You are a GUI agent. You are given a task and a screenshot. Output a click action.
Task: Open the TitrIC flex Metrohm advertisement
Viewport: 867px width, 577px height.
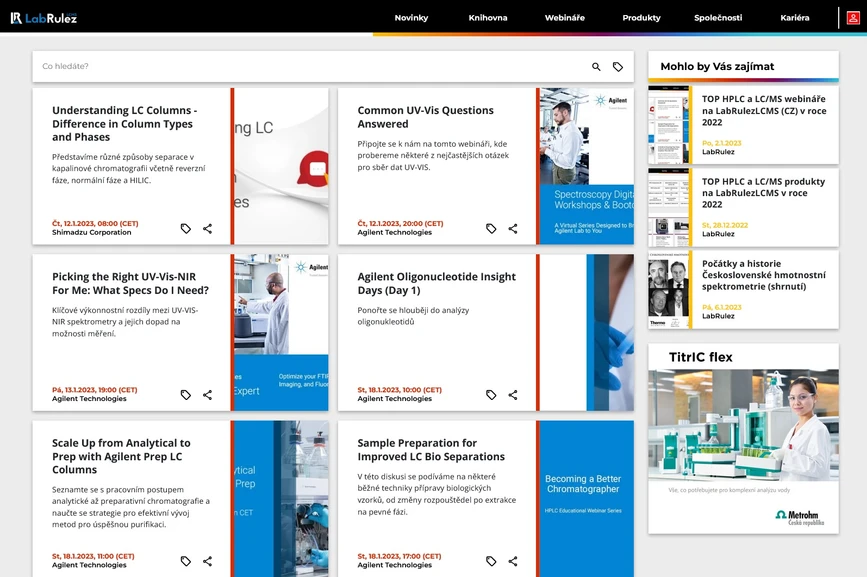[x=743, y=438]
